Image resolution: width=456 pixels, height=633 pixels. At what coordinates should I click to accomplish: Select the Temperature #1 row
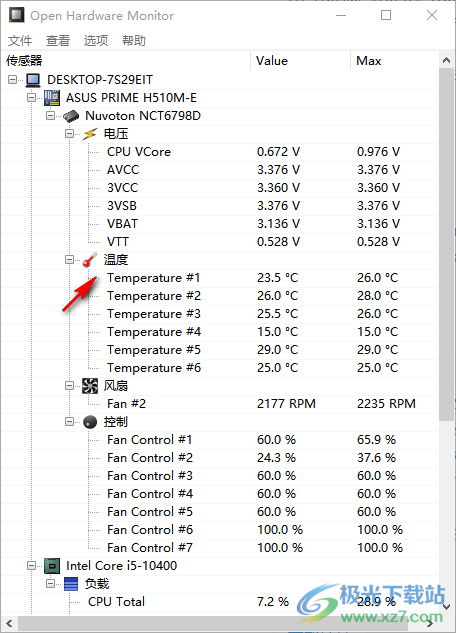pos(220,278)
